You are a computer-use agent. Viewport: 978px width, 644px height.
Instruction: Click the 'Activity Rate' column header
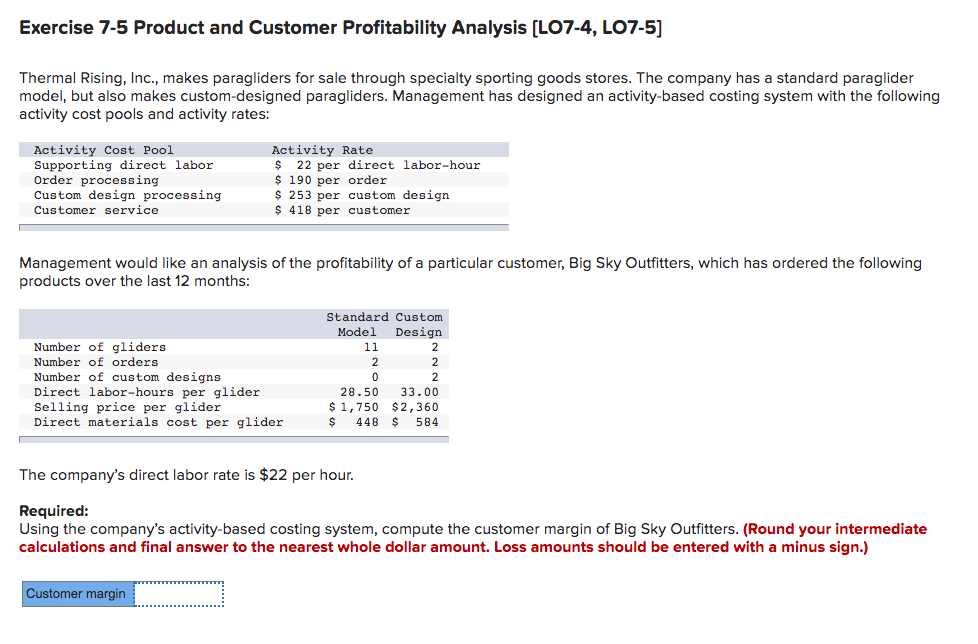point(322,150)
